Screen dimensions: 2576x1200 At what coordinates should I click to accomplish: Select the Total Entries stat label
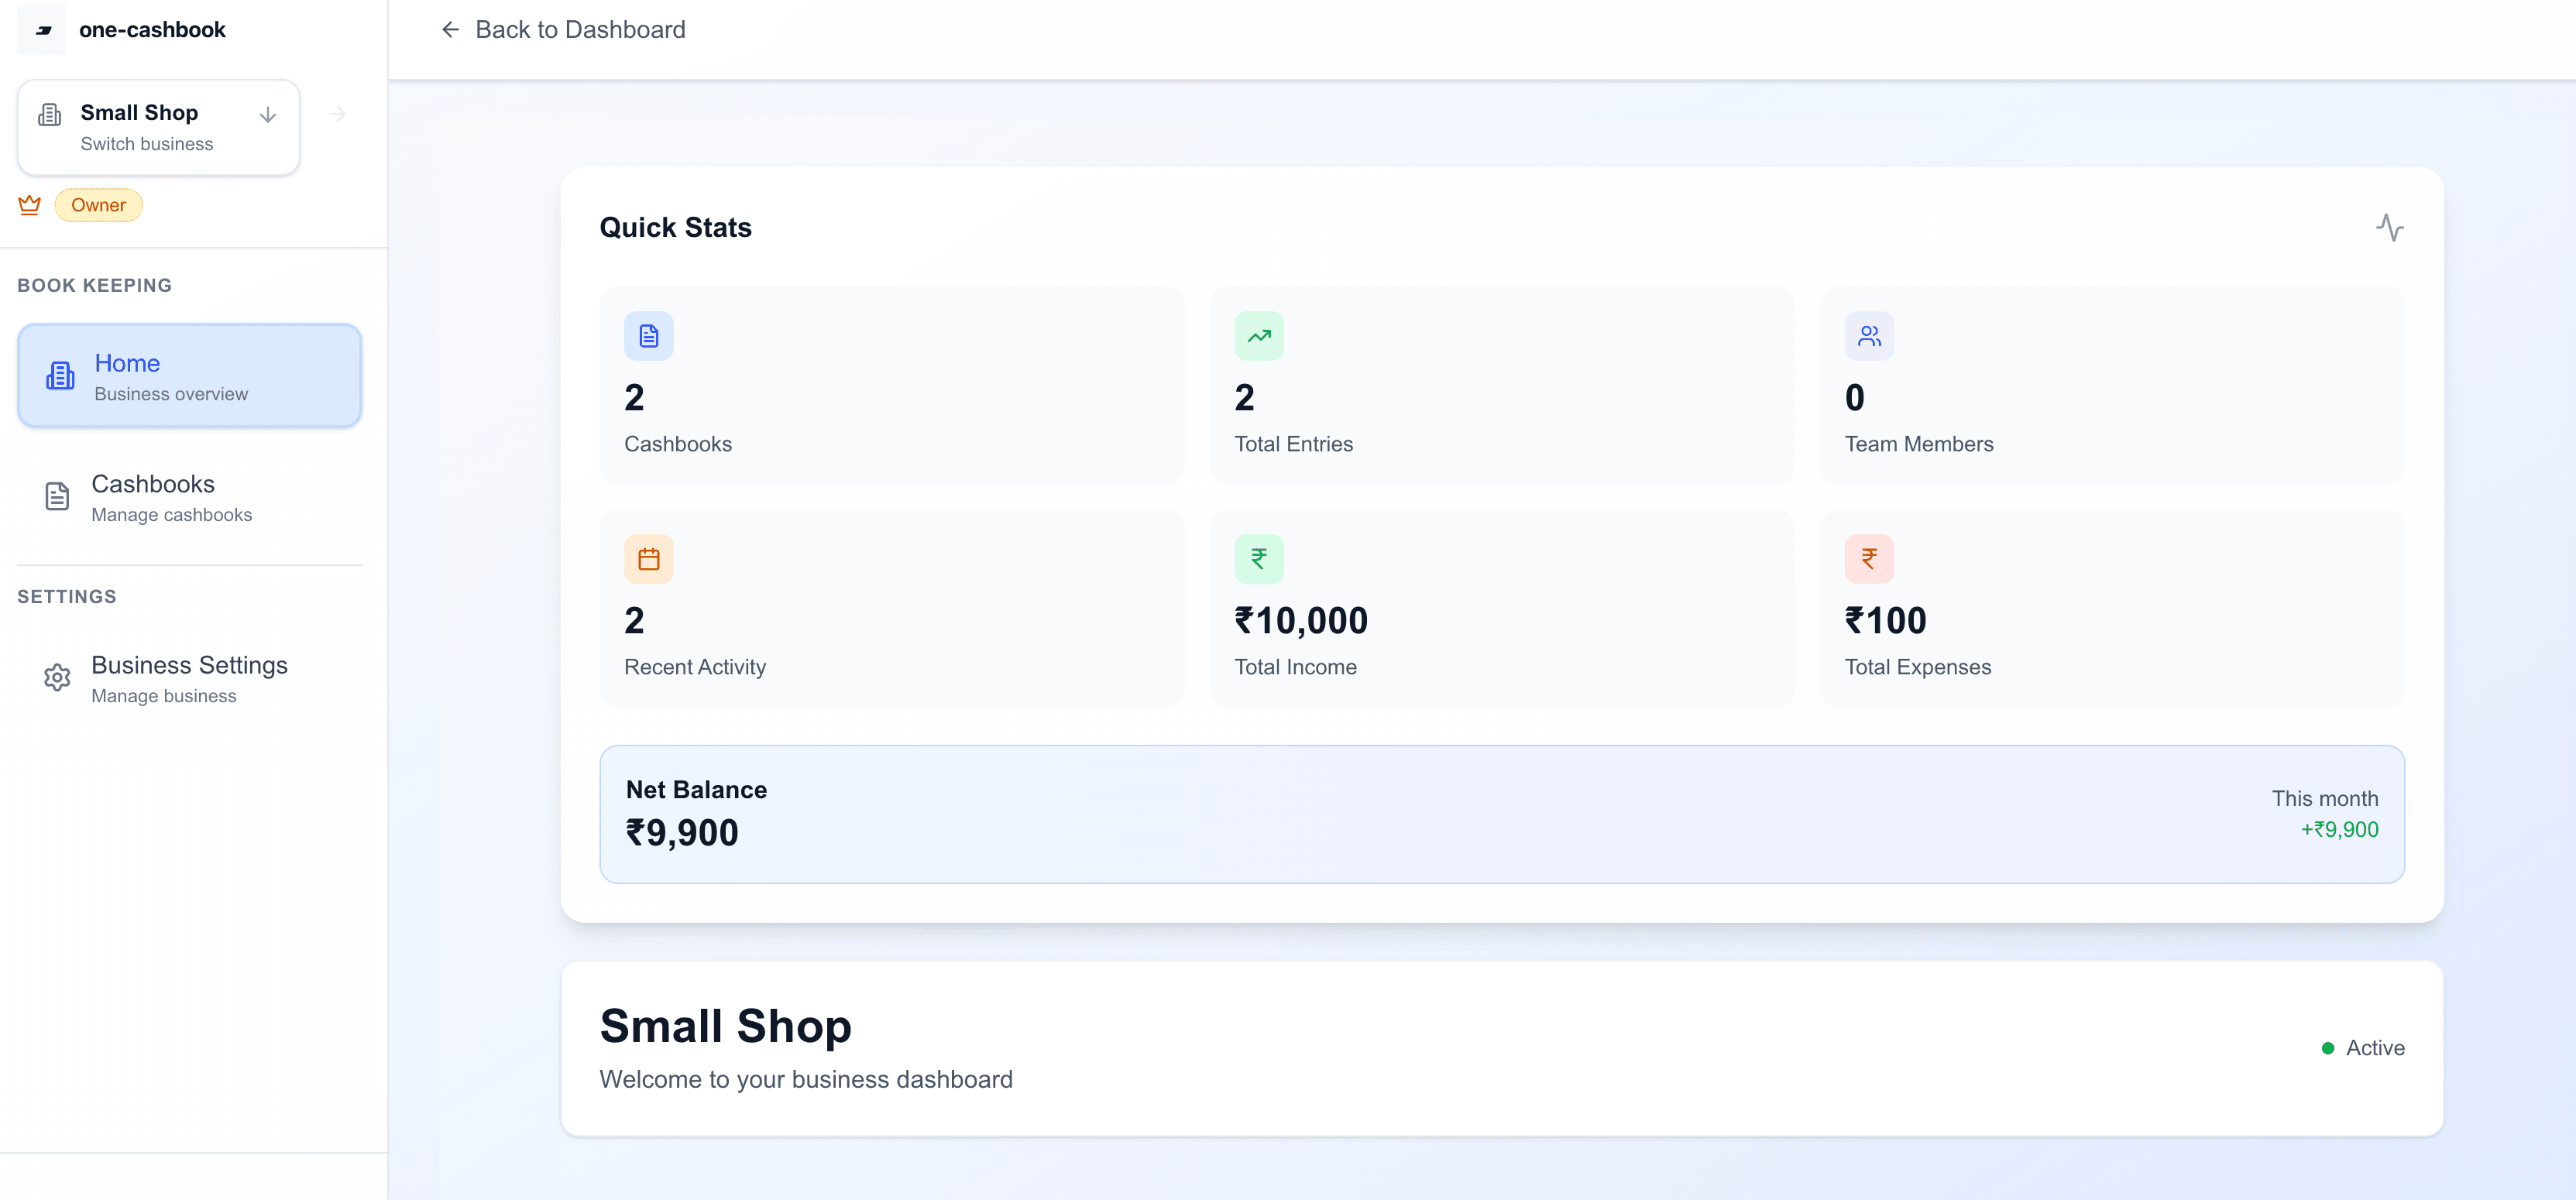point(1293,444)
